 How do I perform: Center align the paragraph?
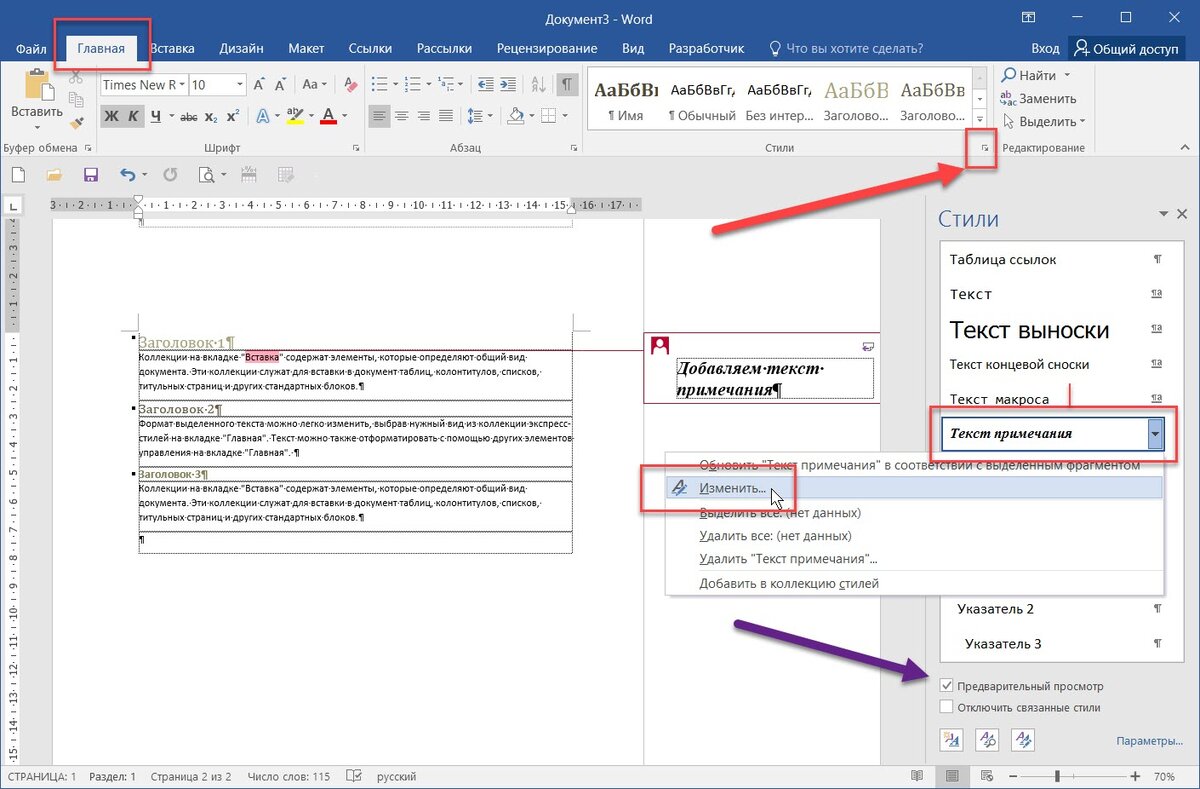(x=403, y=117)
